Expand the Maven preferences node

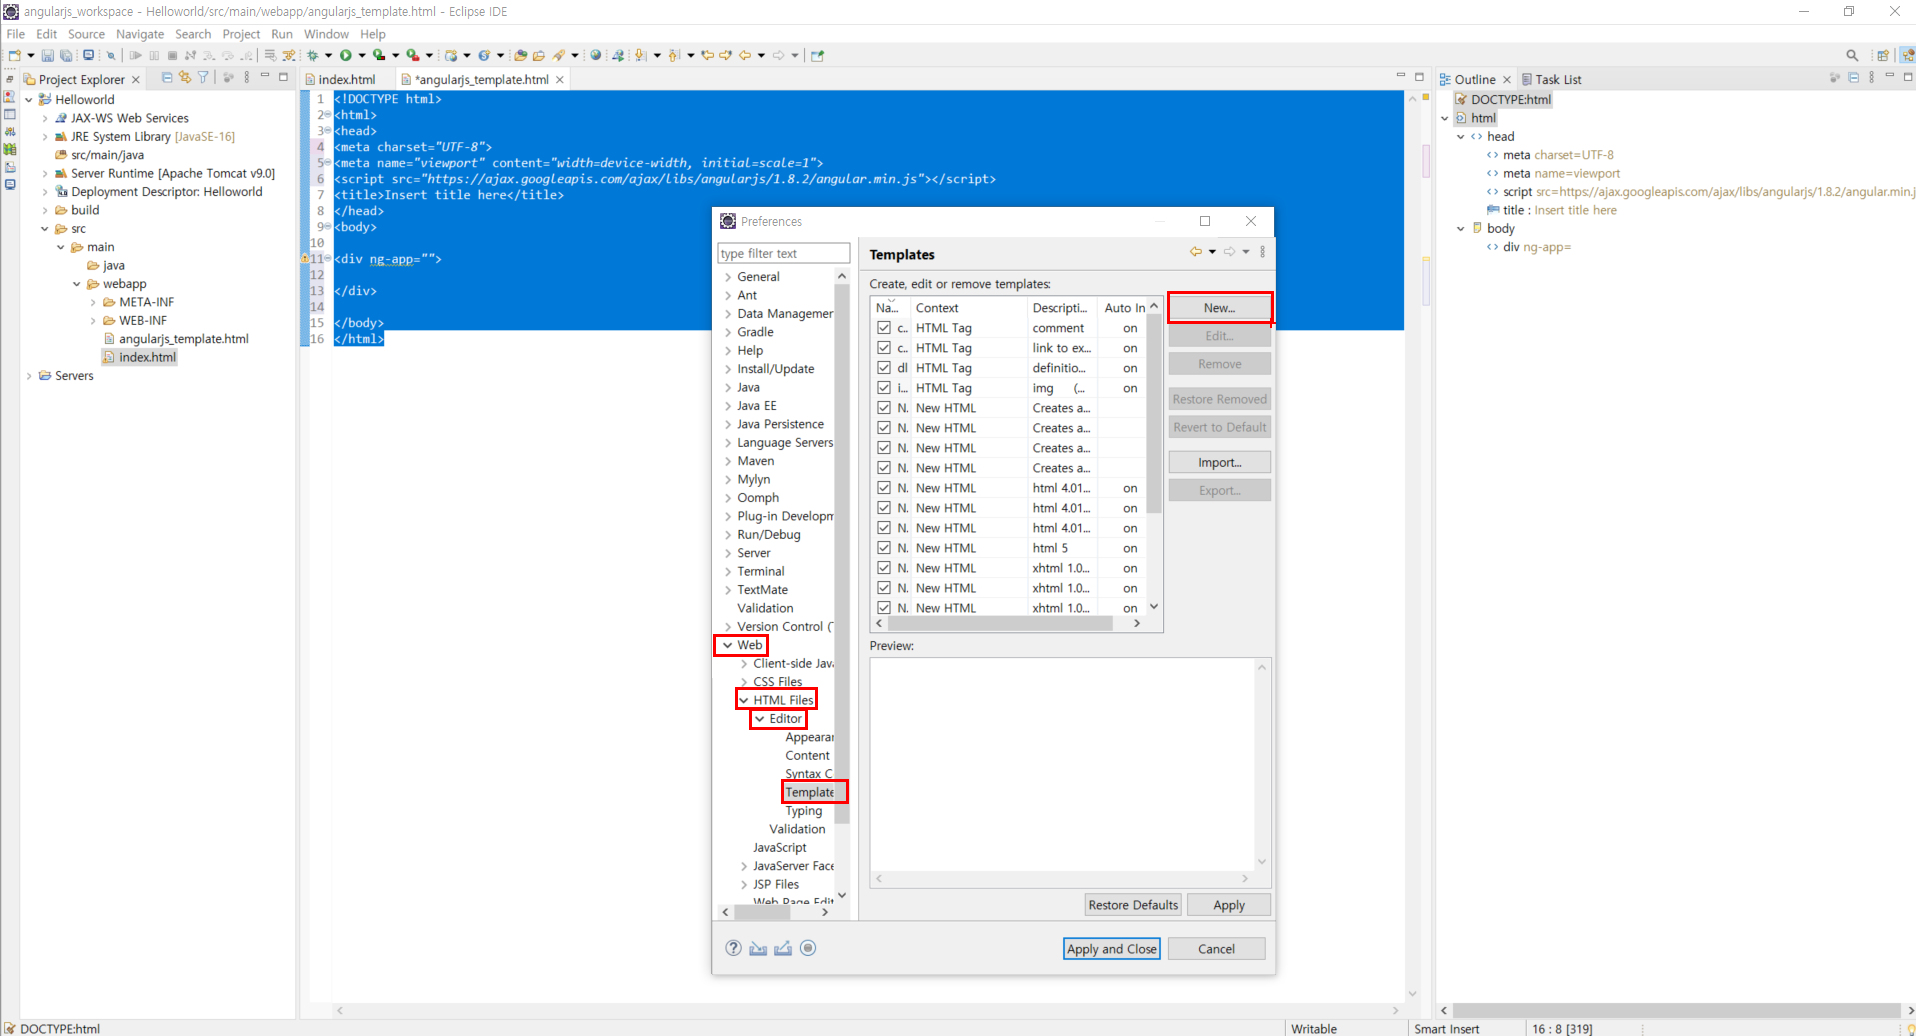(x=727, y=461)
